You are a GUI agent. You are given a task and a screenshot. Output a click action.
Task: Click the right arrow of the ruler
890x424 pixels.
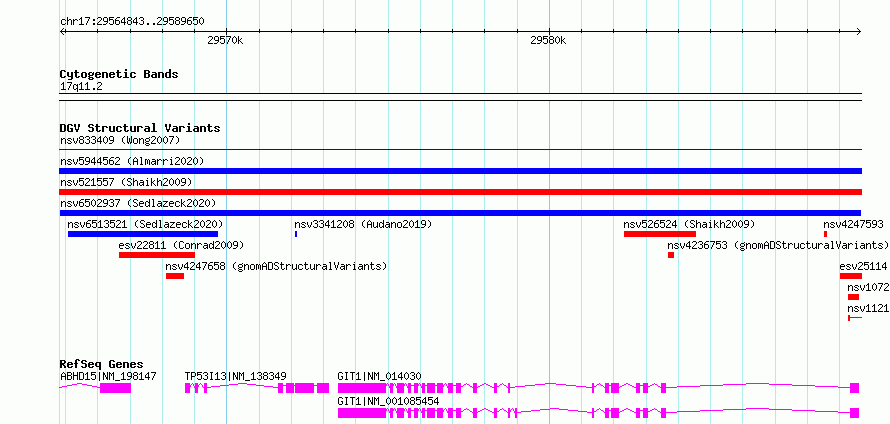[x=859, y=31]
